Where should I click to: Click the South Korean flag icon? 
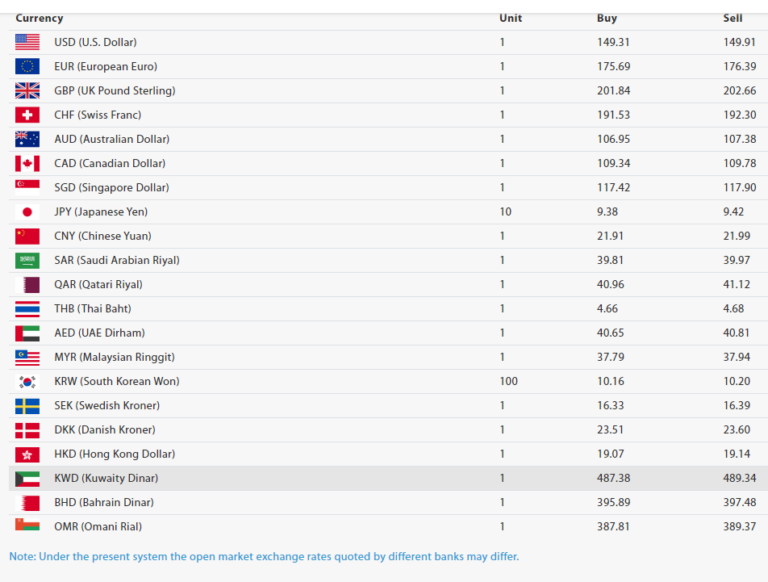point(27,382)
